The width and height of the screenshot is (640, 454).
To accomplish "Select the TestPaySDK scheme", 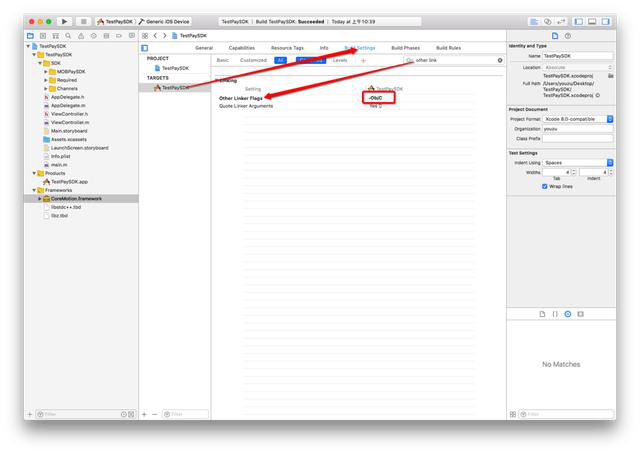I will pos(116,22).
